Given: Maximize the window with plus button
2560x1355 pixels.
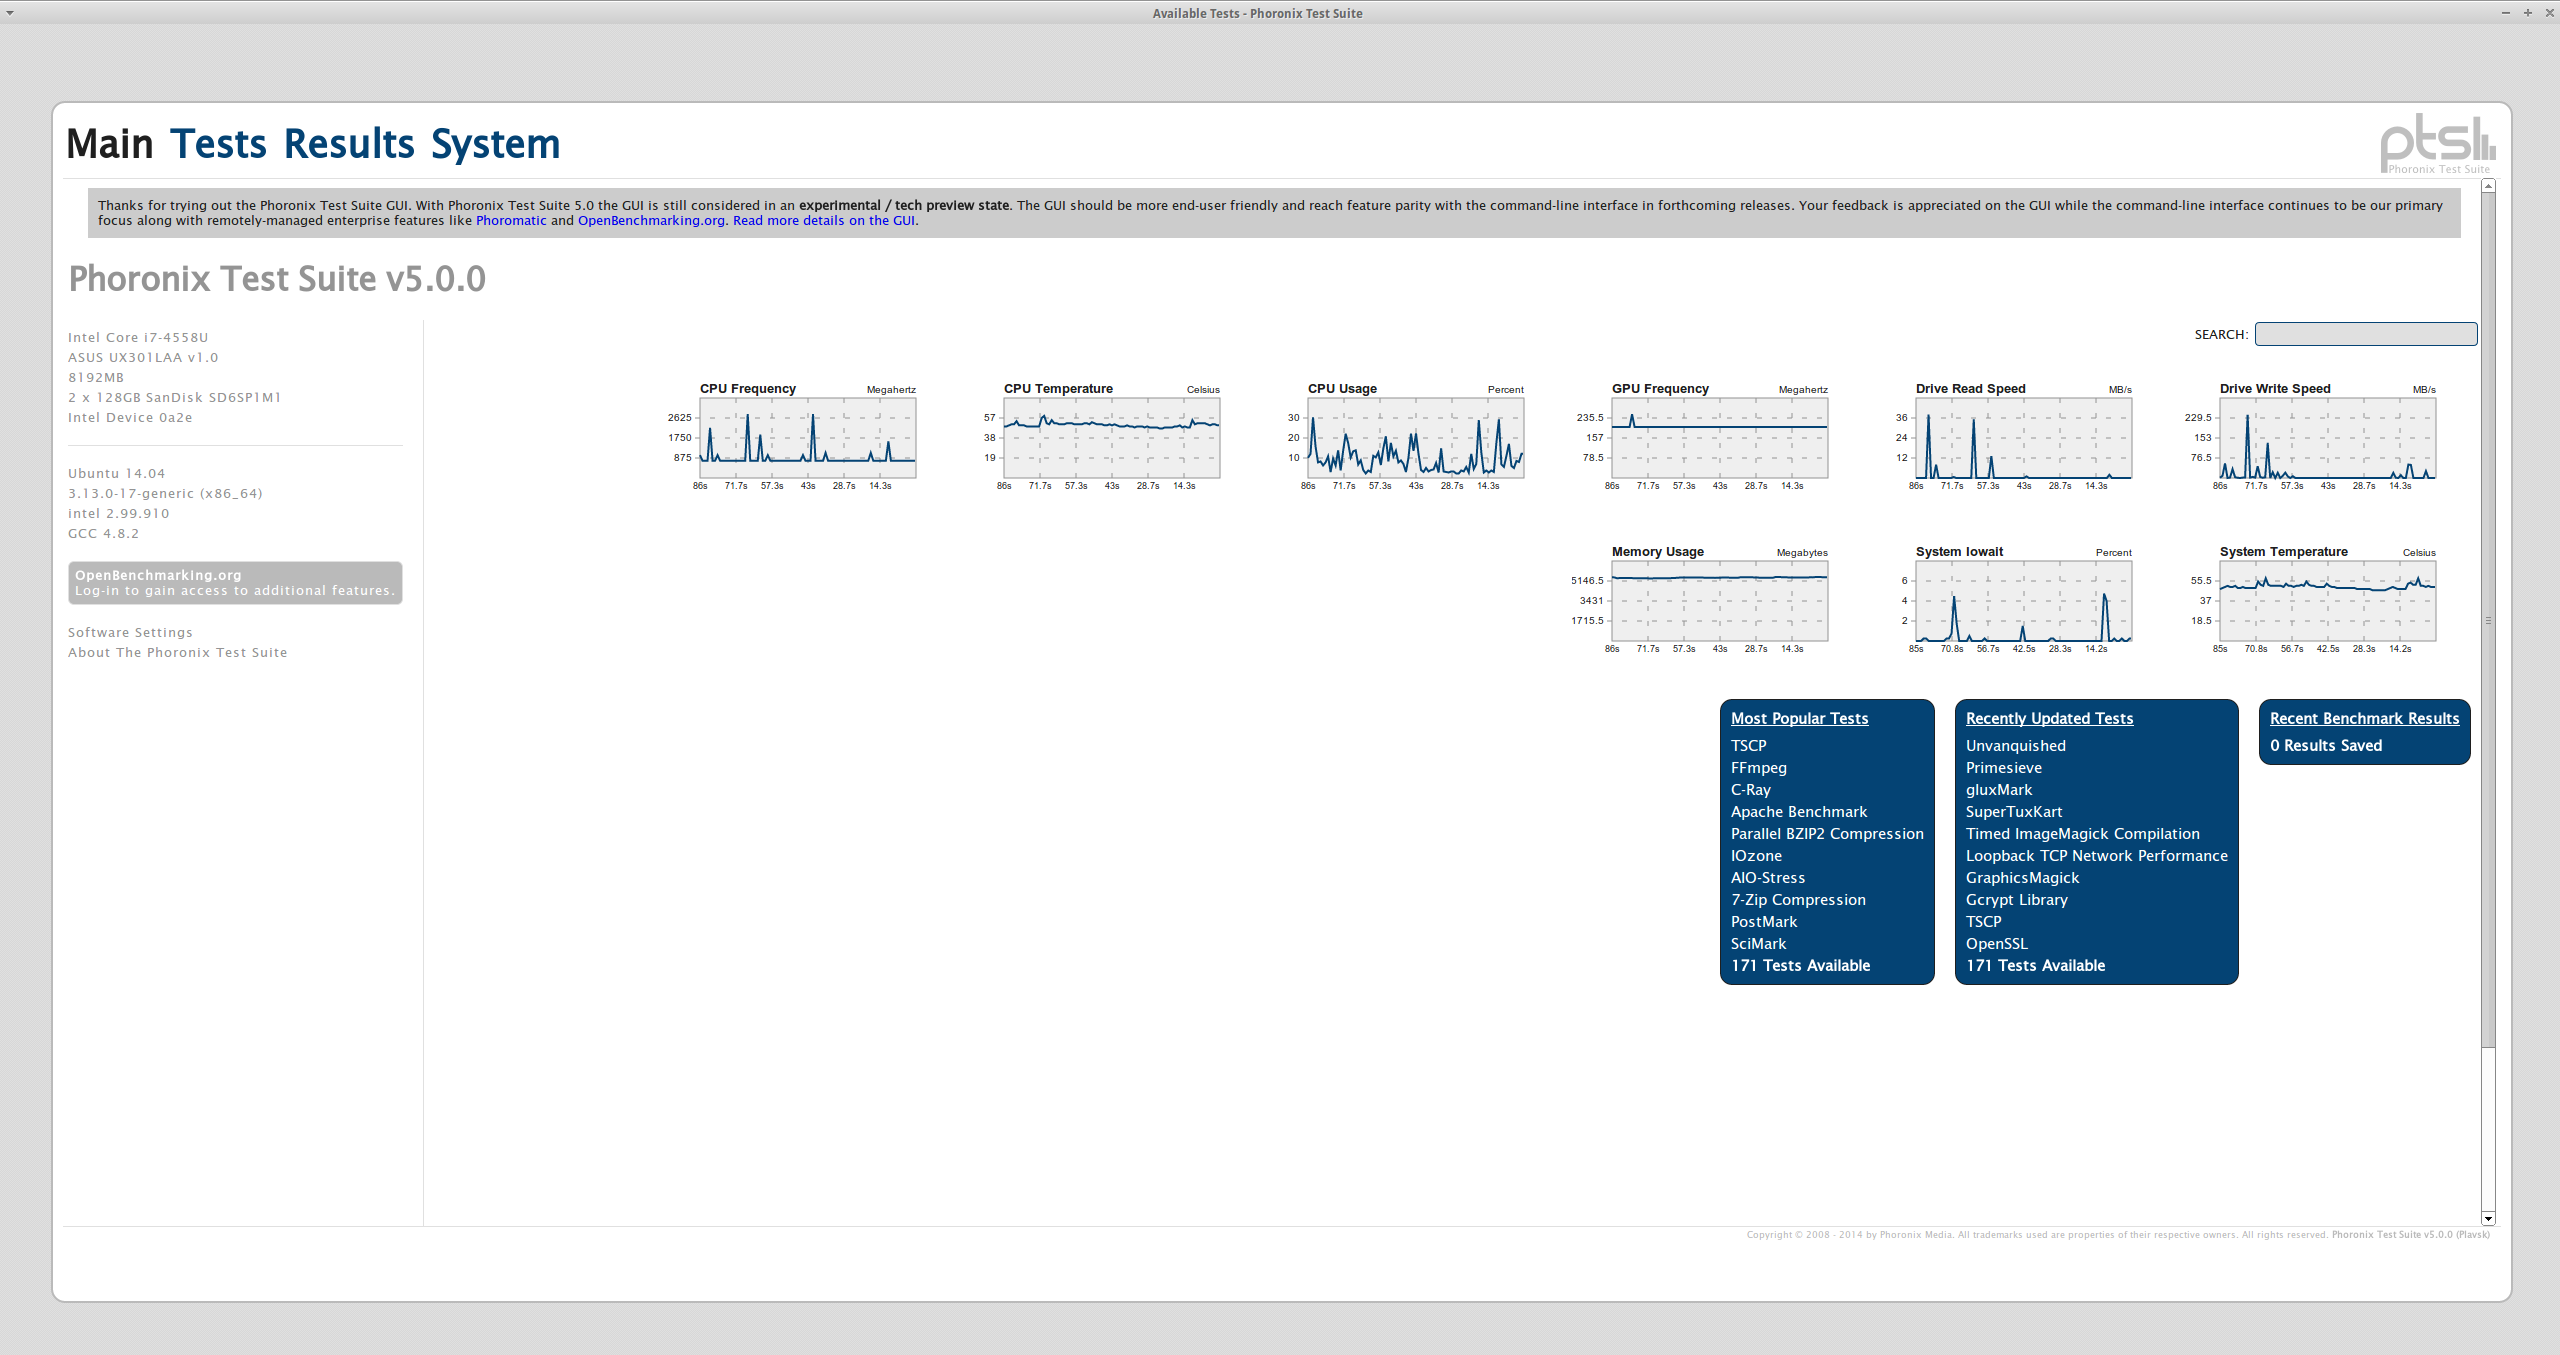Looking at the screenshot, I should tap(2527, 13).
